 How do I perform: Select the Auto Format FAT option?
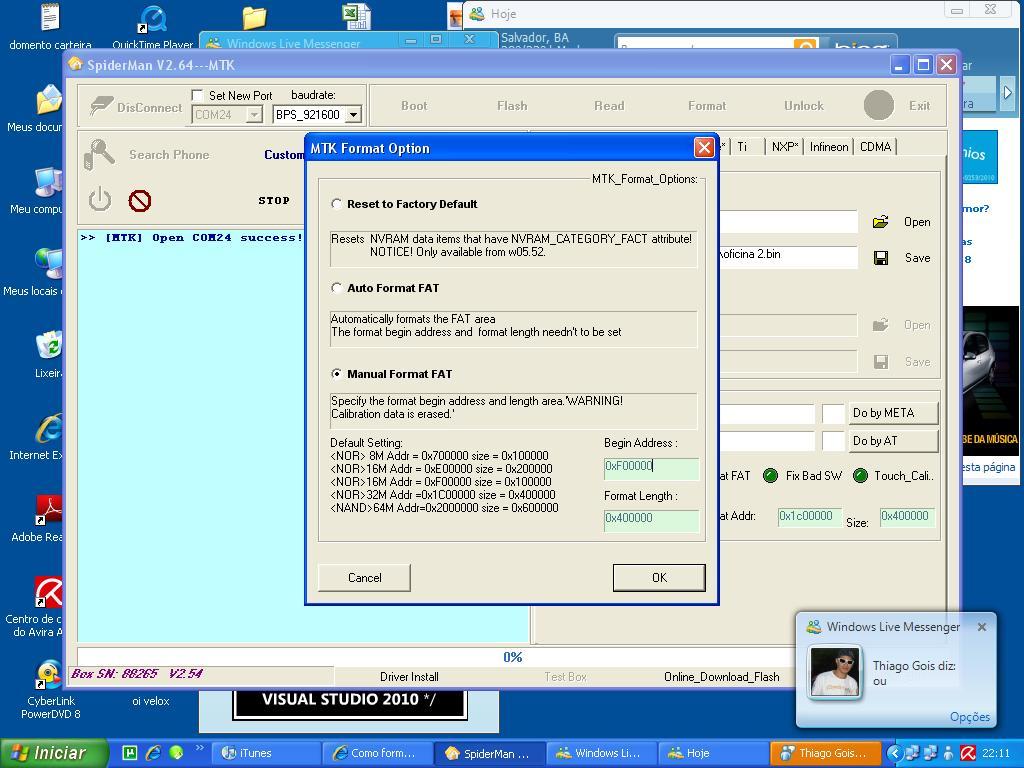[337, 288]
